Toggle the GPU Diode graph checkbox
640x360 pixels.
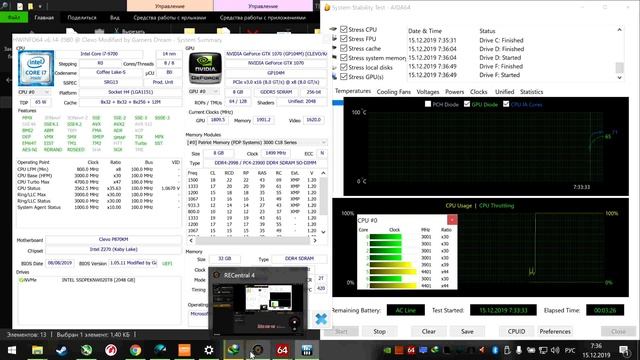(x=467, y=104)
